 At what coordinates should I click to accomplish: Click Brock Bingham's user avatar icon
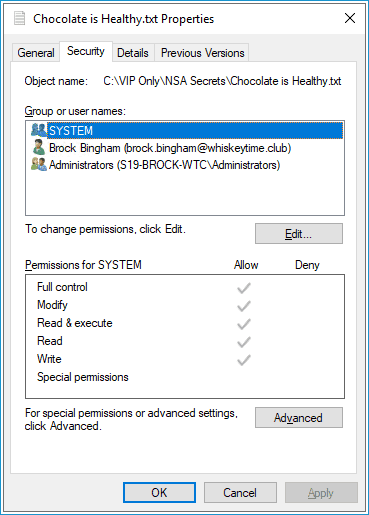[x=39, y=147]
